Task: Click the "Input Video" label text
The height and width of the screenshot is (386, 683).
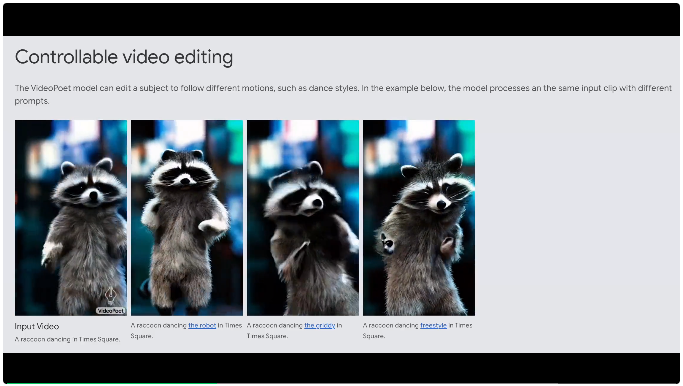Action: coord(37,326)
